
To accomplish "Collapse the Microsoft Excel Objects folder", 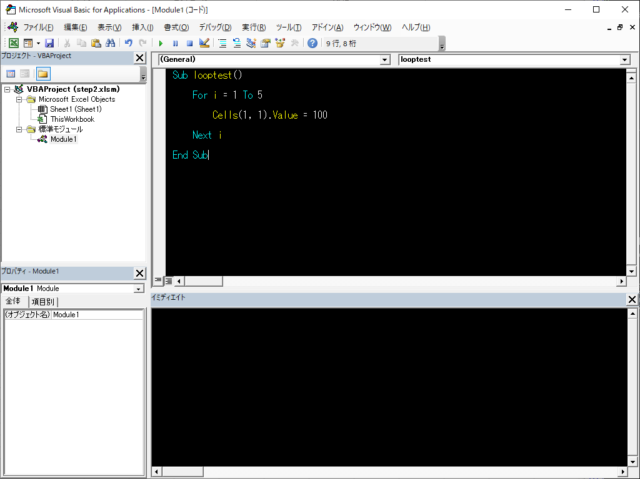I will (x=19, y=99).
